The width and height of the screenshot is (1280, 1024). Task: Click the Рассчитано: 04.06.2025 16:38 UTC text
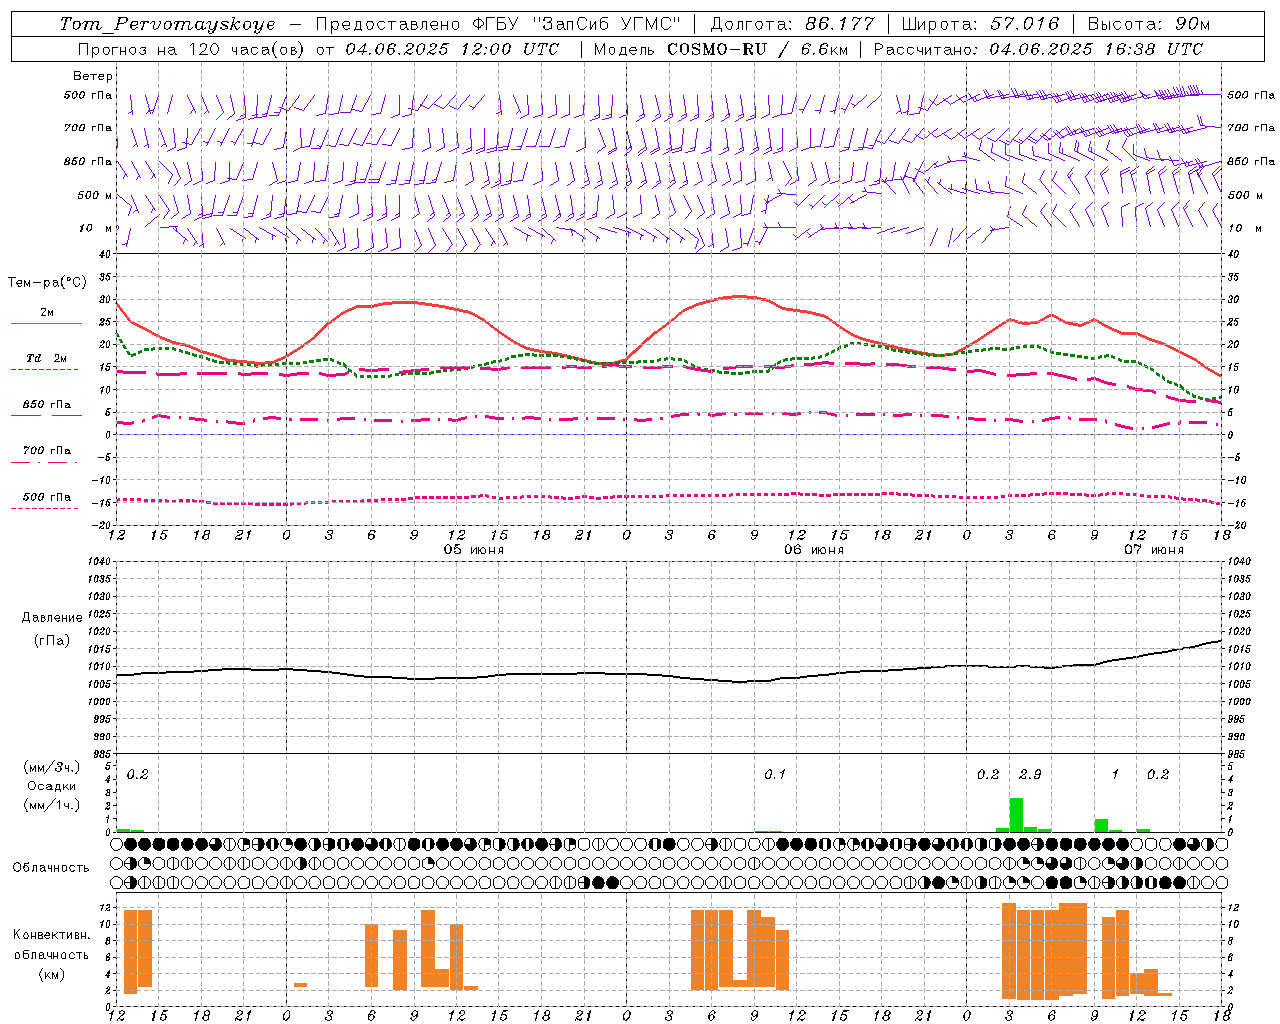tap(1038, 49)
